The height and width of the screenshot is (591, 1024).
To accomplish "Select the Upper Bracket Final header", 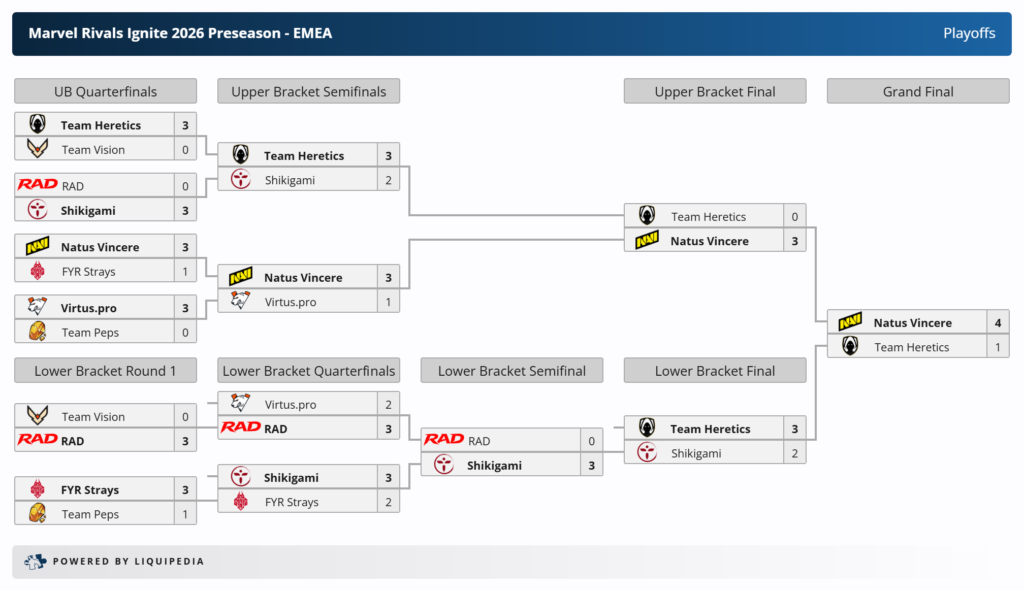I will click(x=715, y=92).
